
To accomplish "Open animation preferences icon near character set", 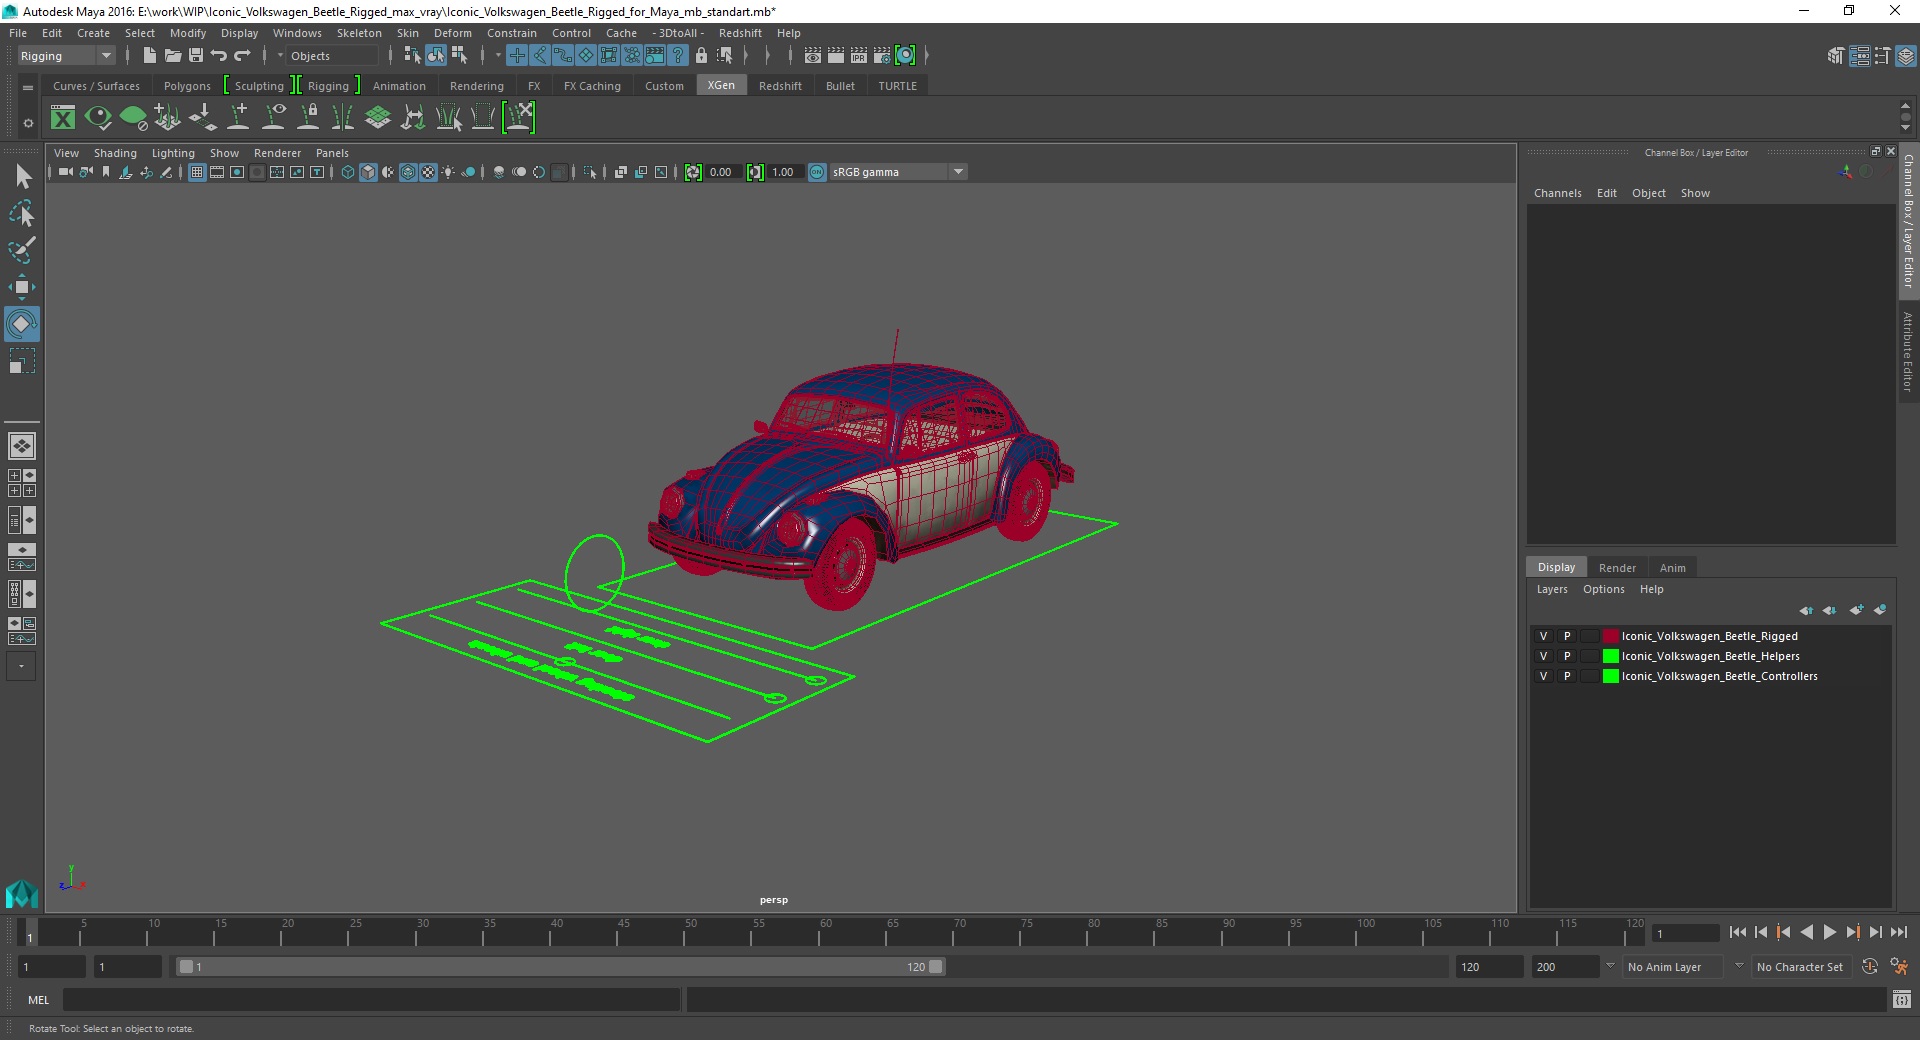I will 1898,967.
